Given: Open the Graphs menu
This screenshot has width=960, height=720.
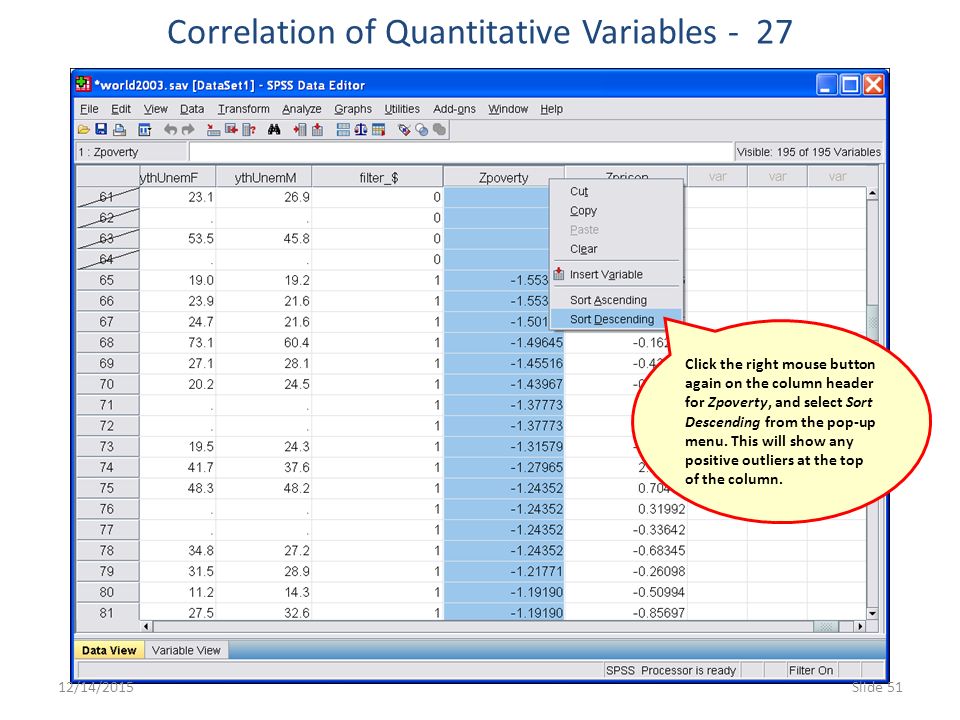Looking at the screenshot, I should tap(353, 109).
